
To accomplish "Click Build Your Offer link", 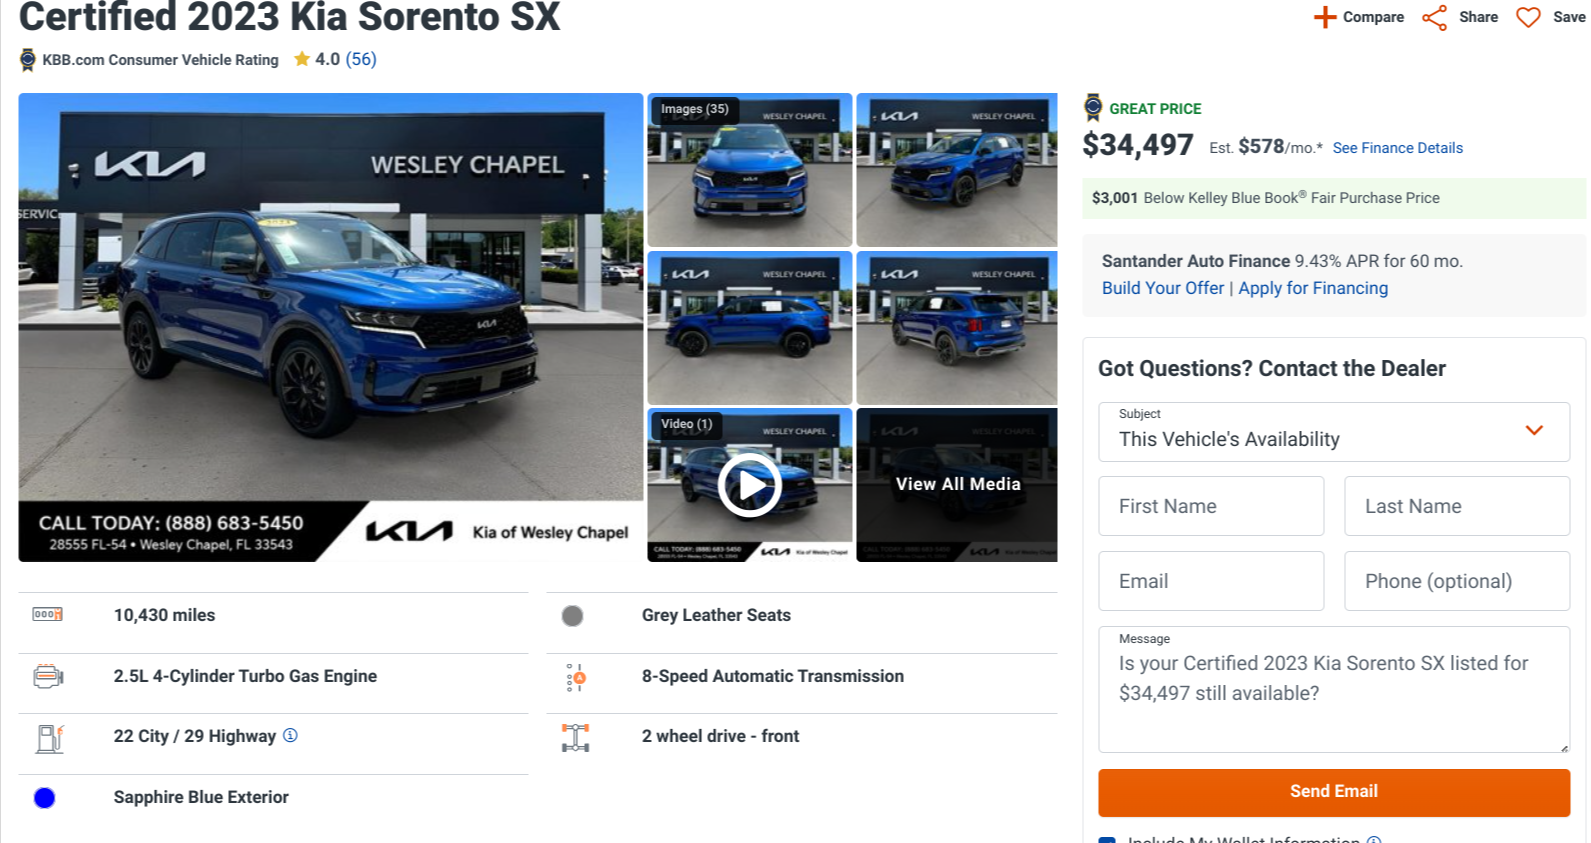I will point(1162,288).
